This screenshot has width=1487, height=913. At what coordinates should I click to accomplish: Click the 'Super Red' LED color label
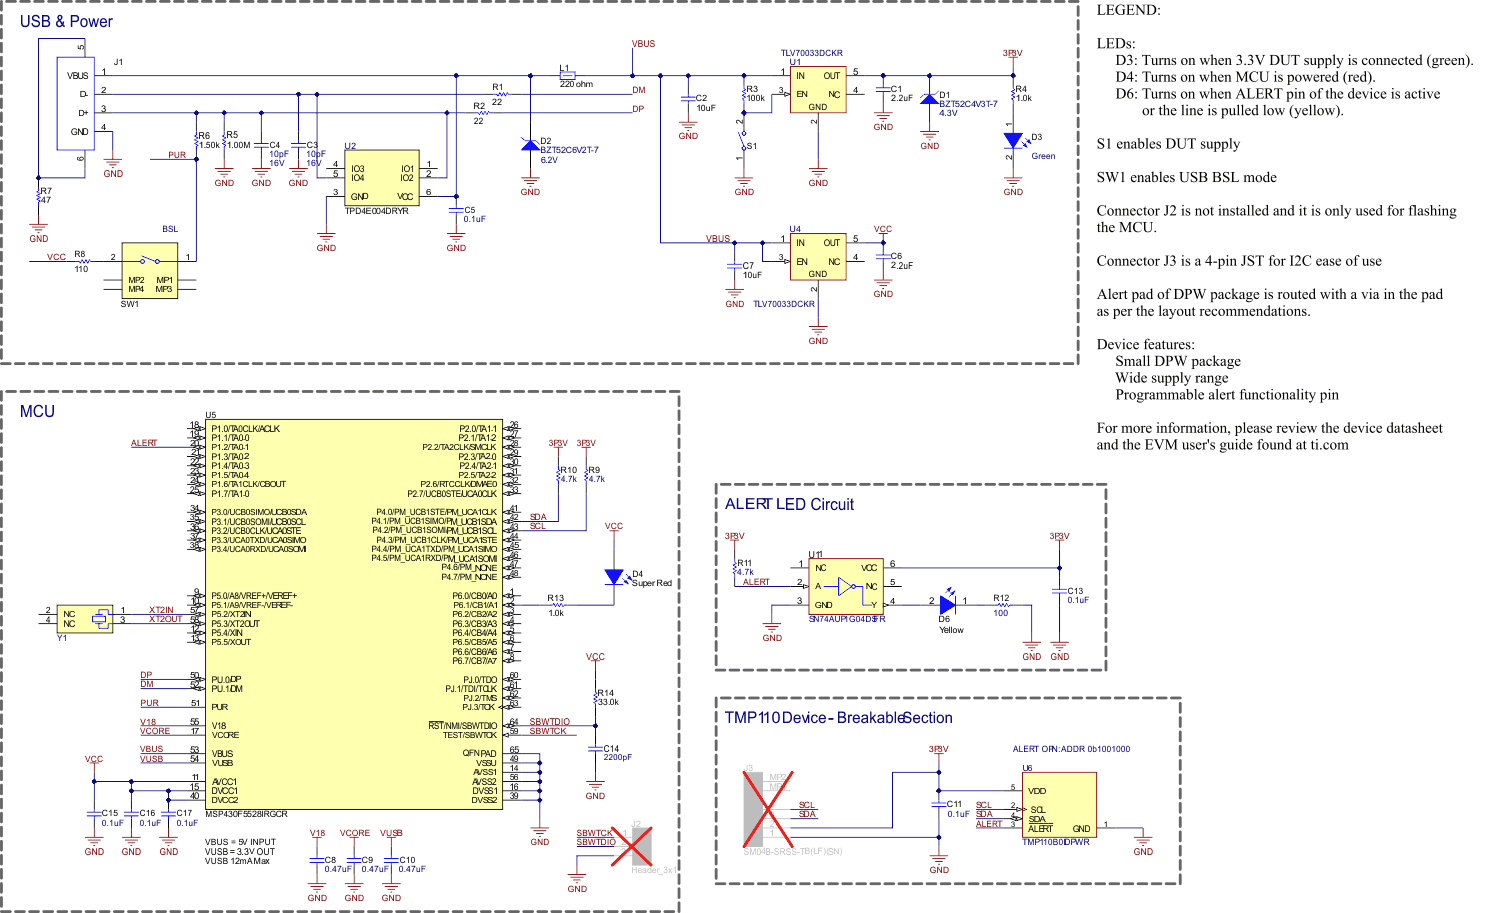tap(652, 583)
